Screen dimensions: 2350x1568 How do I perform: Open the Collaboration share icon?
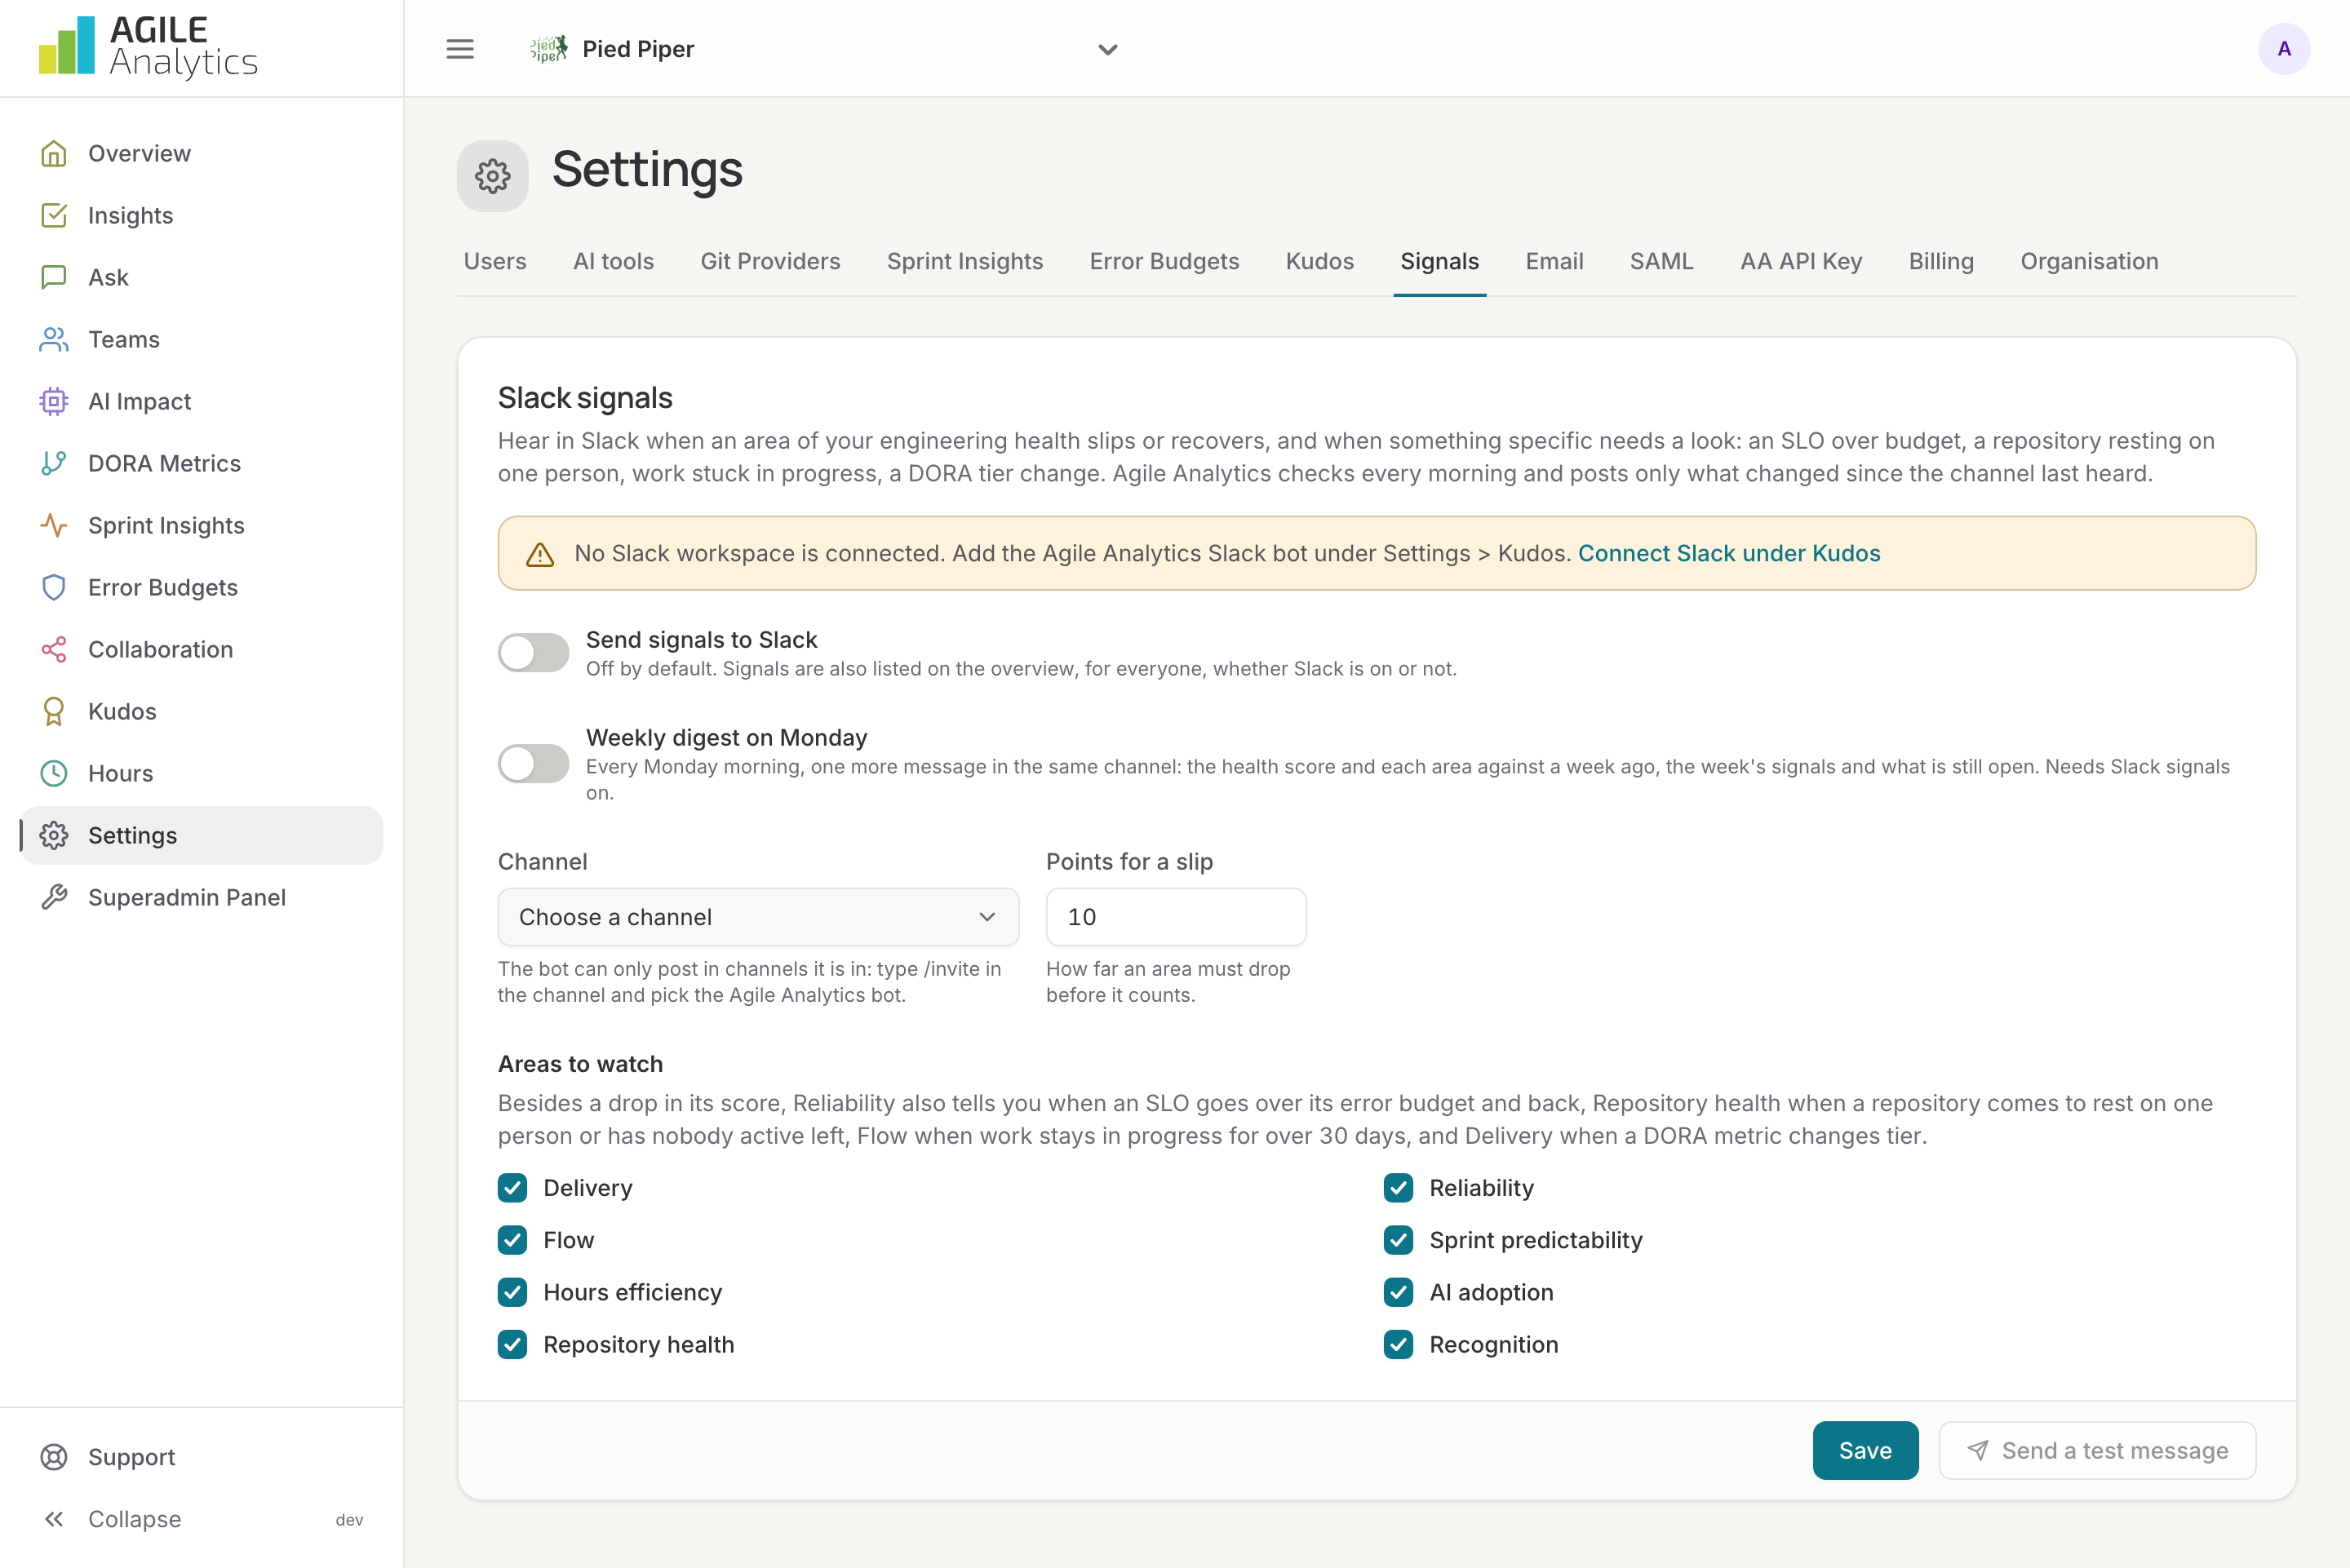coord(54,649)
